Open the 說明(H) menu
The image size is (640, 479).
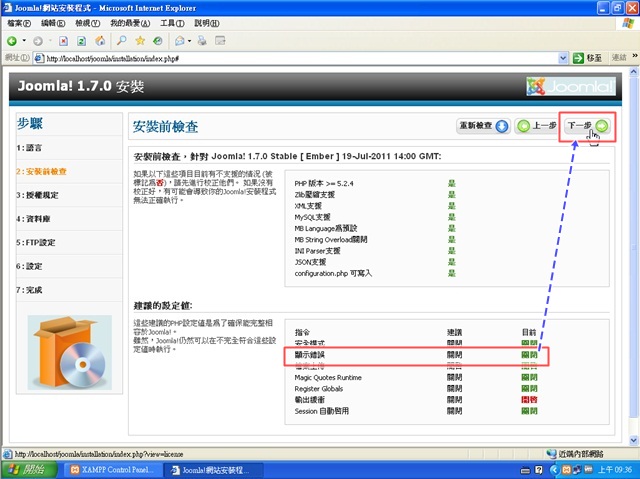point(207,23)
